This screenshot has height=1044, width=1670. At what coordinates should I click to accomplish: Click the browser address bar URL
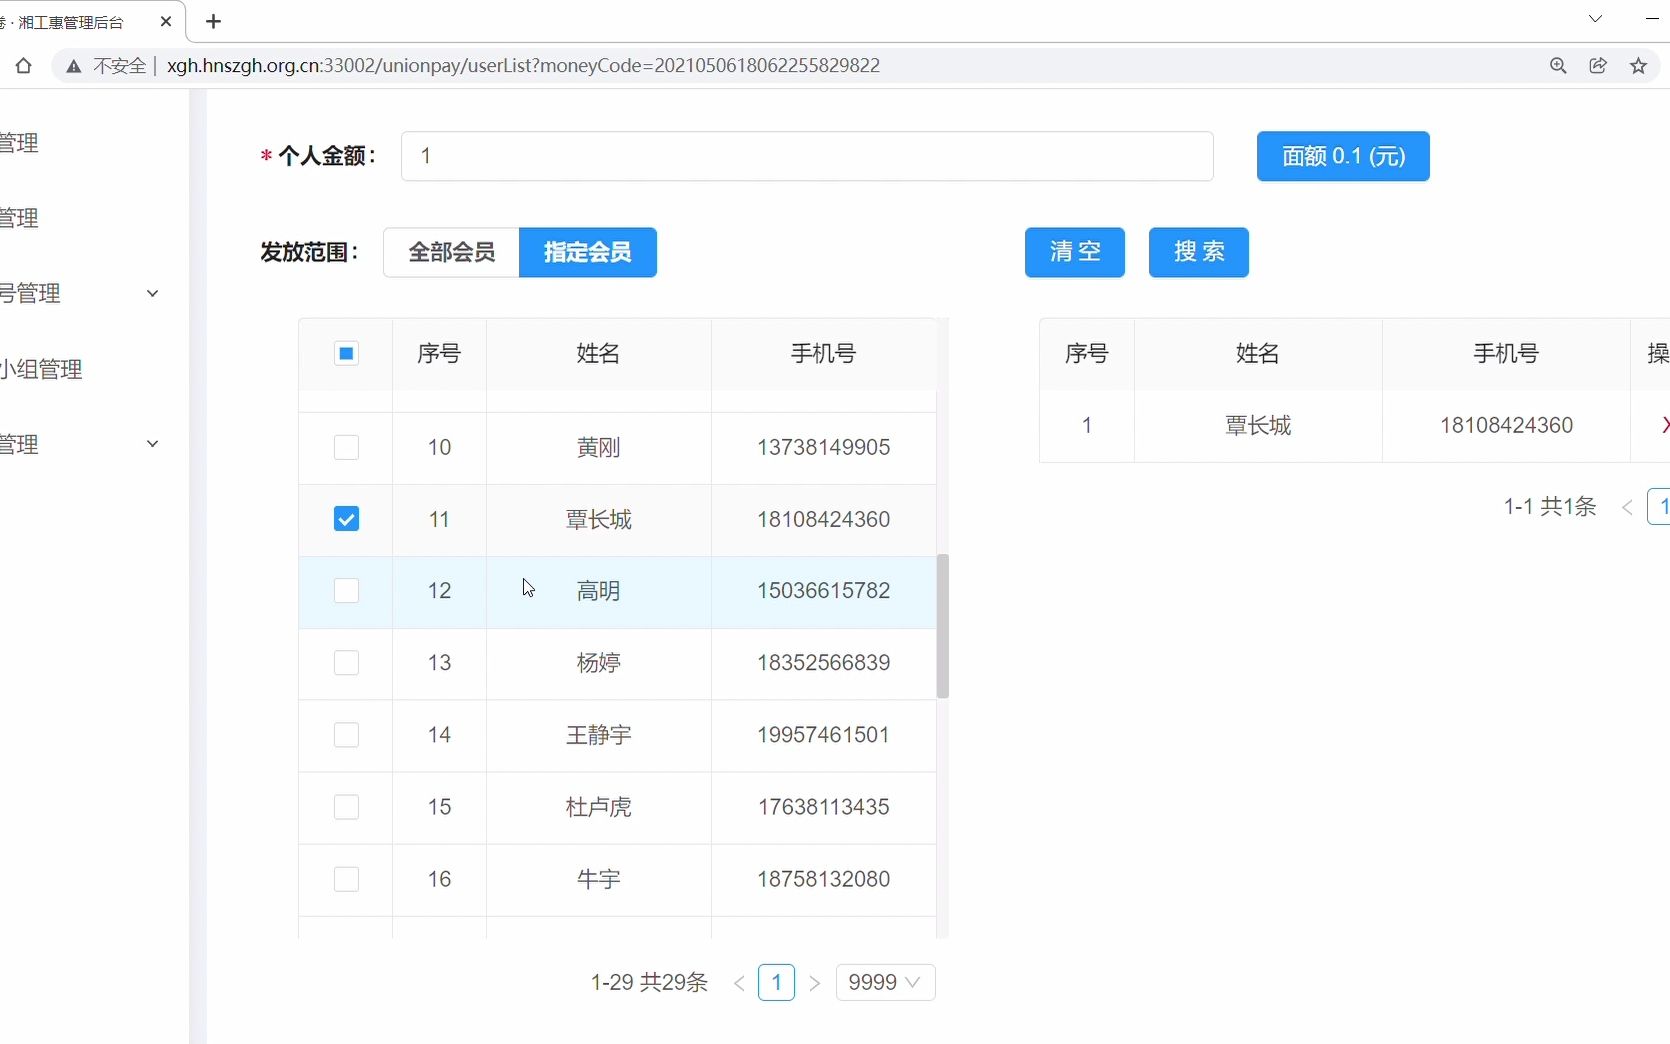pyautogui.click(x=523, y=66)
